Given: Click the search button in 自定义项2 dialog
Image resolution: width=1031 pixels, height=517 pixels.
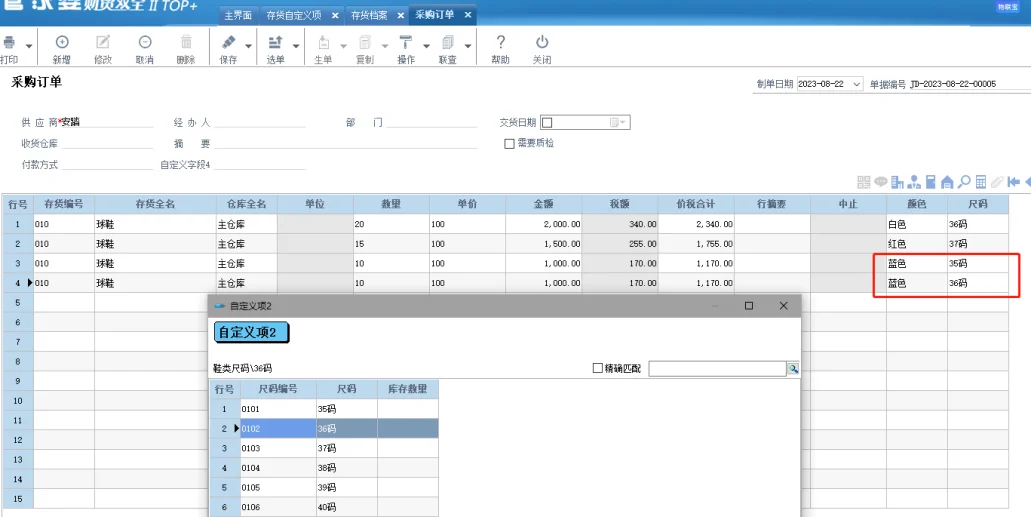Looking at the screenshot, I should (794, 369).
